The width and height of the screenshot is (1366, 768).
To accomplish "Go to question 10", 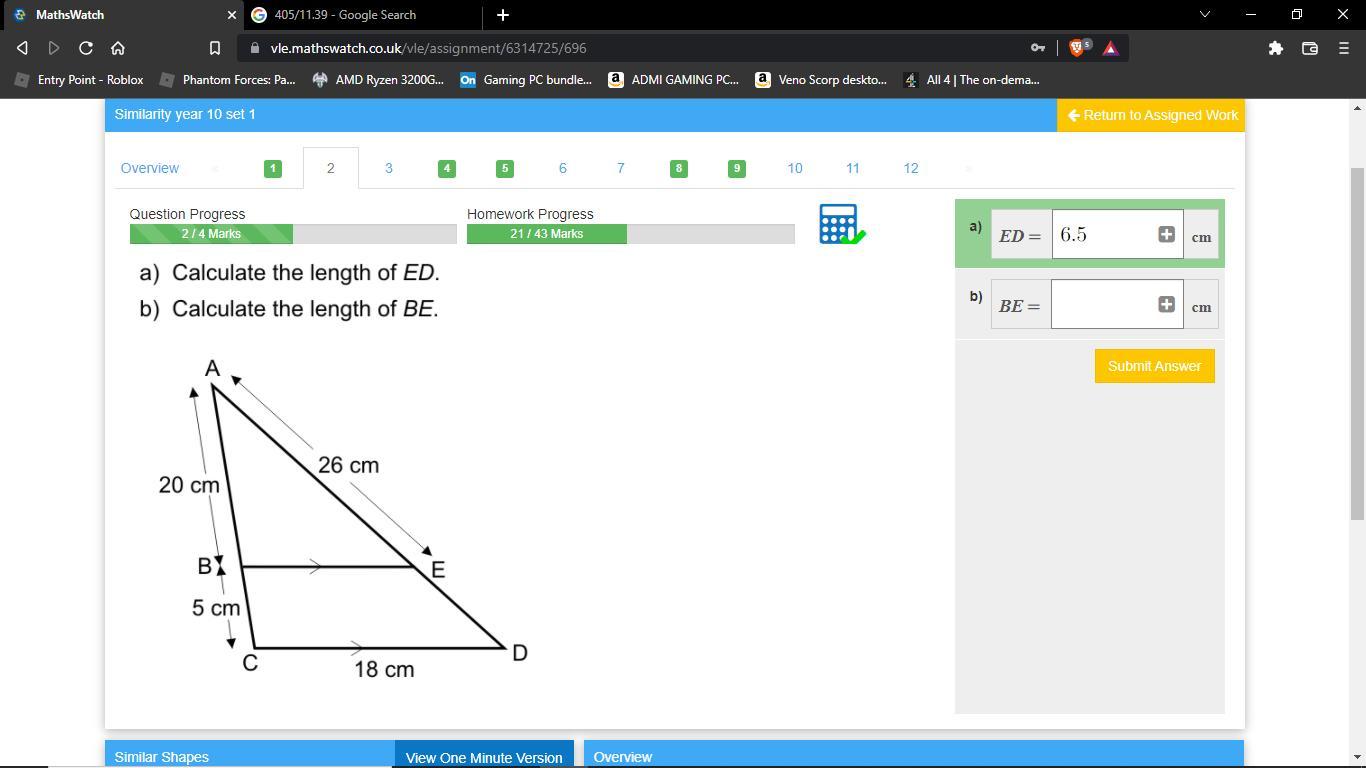I will click(x=795, y=168).
